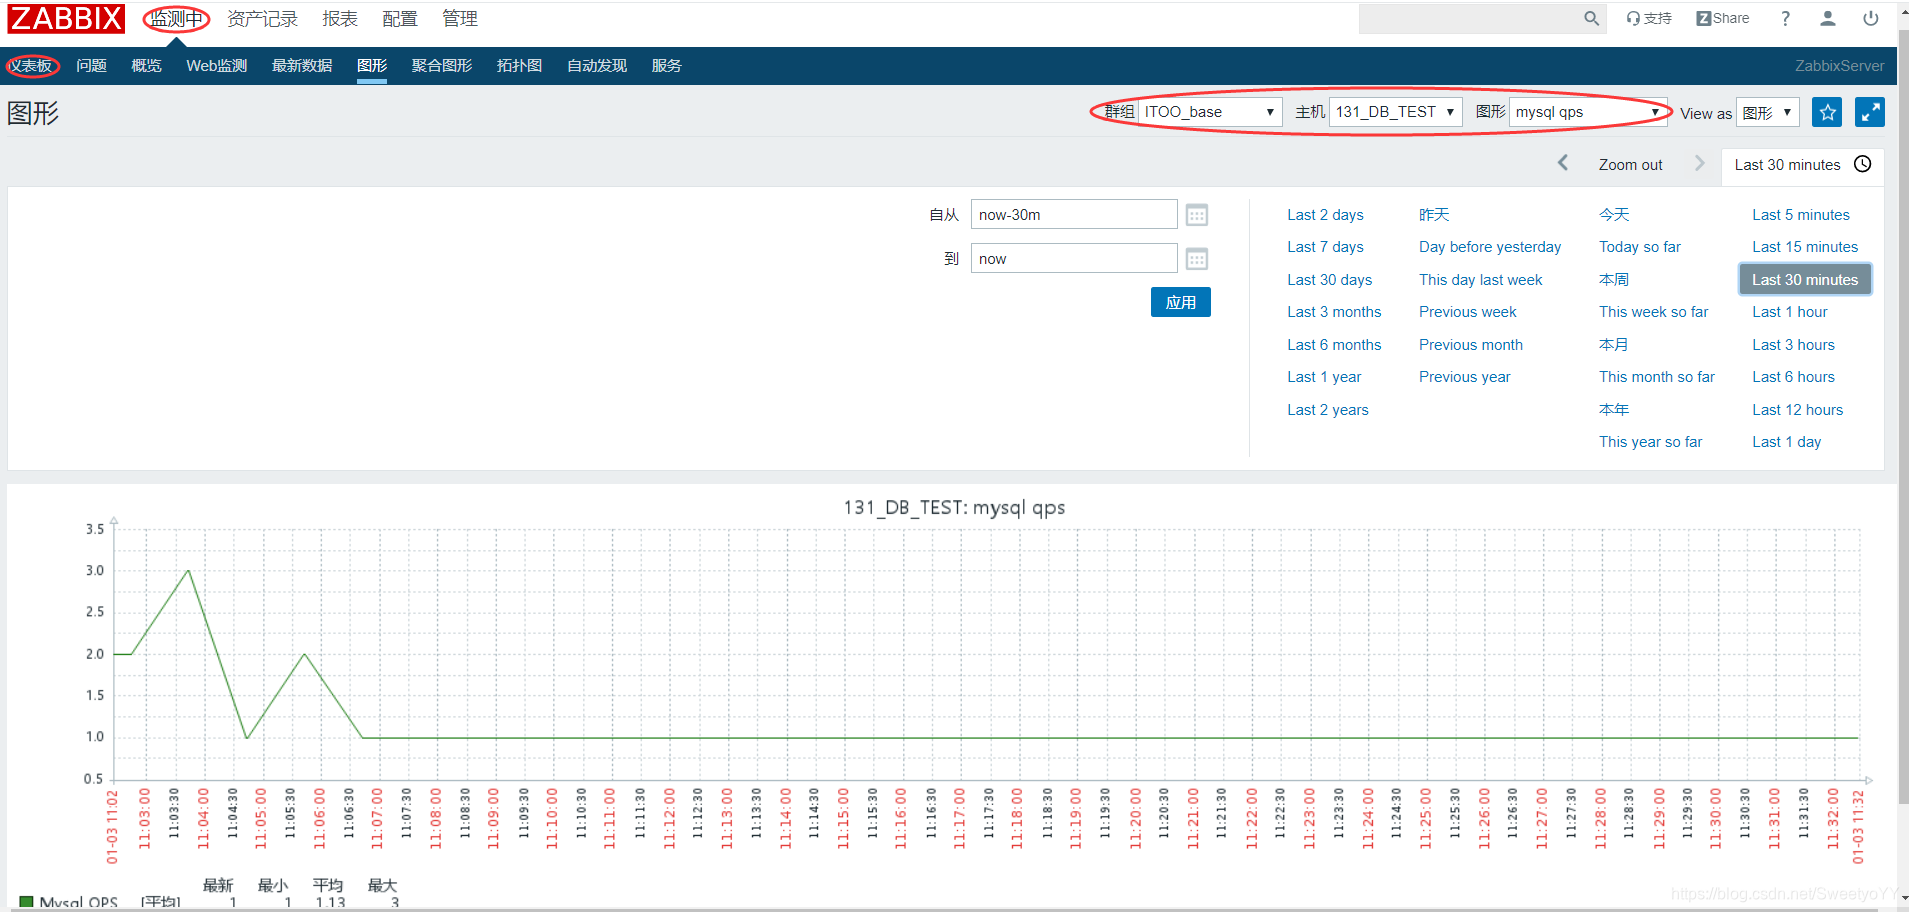Go to Web monitoring submenu

pyautogui.click(x=217, y=66)
